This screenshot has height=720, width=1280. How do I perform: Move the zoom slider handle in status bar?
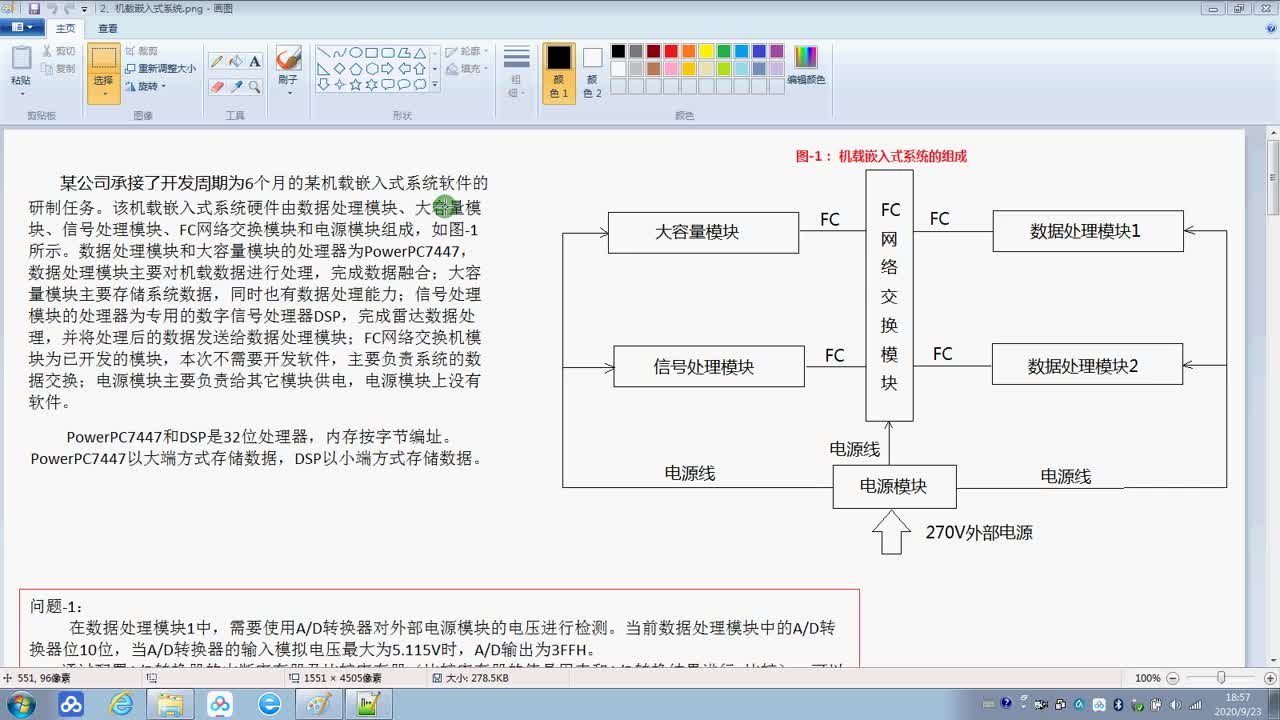[x=1221, y=678]
